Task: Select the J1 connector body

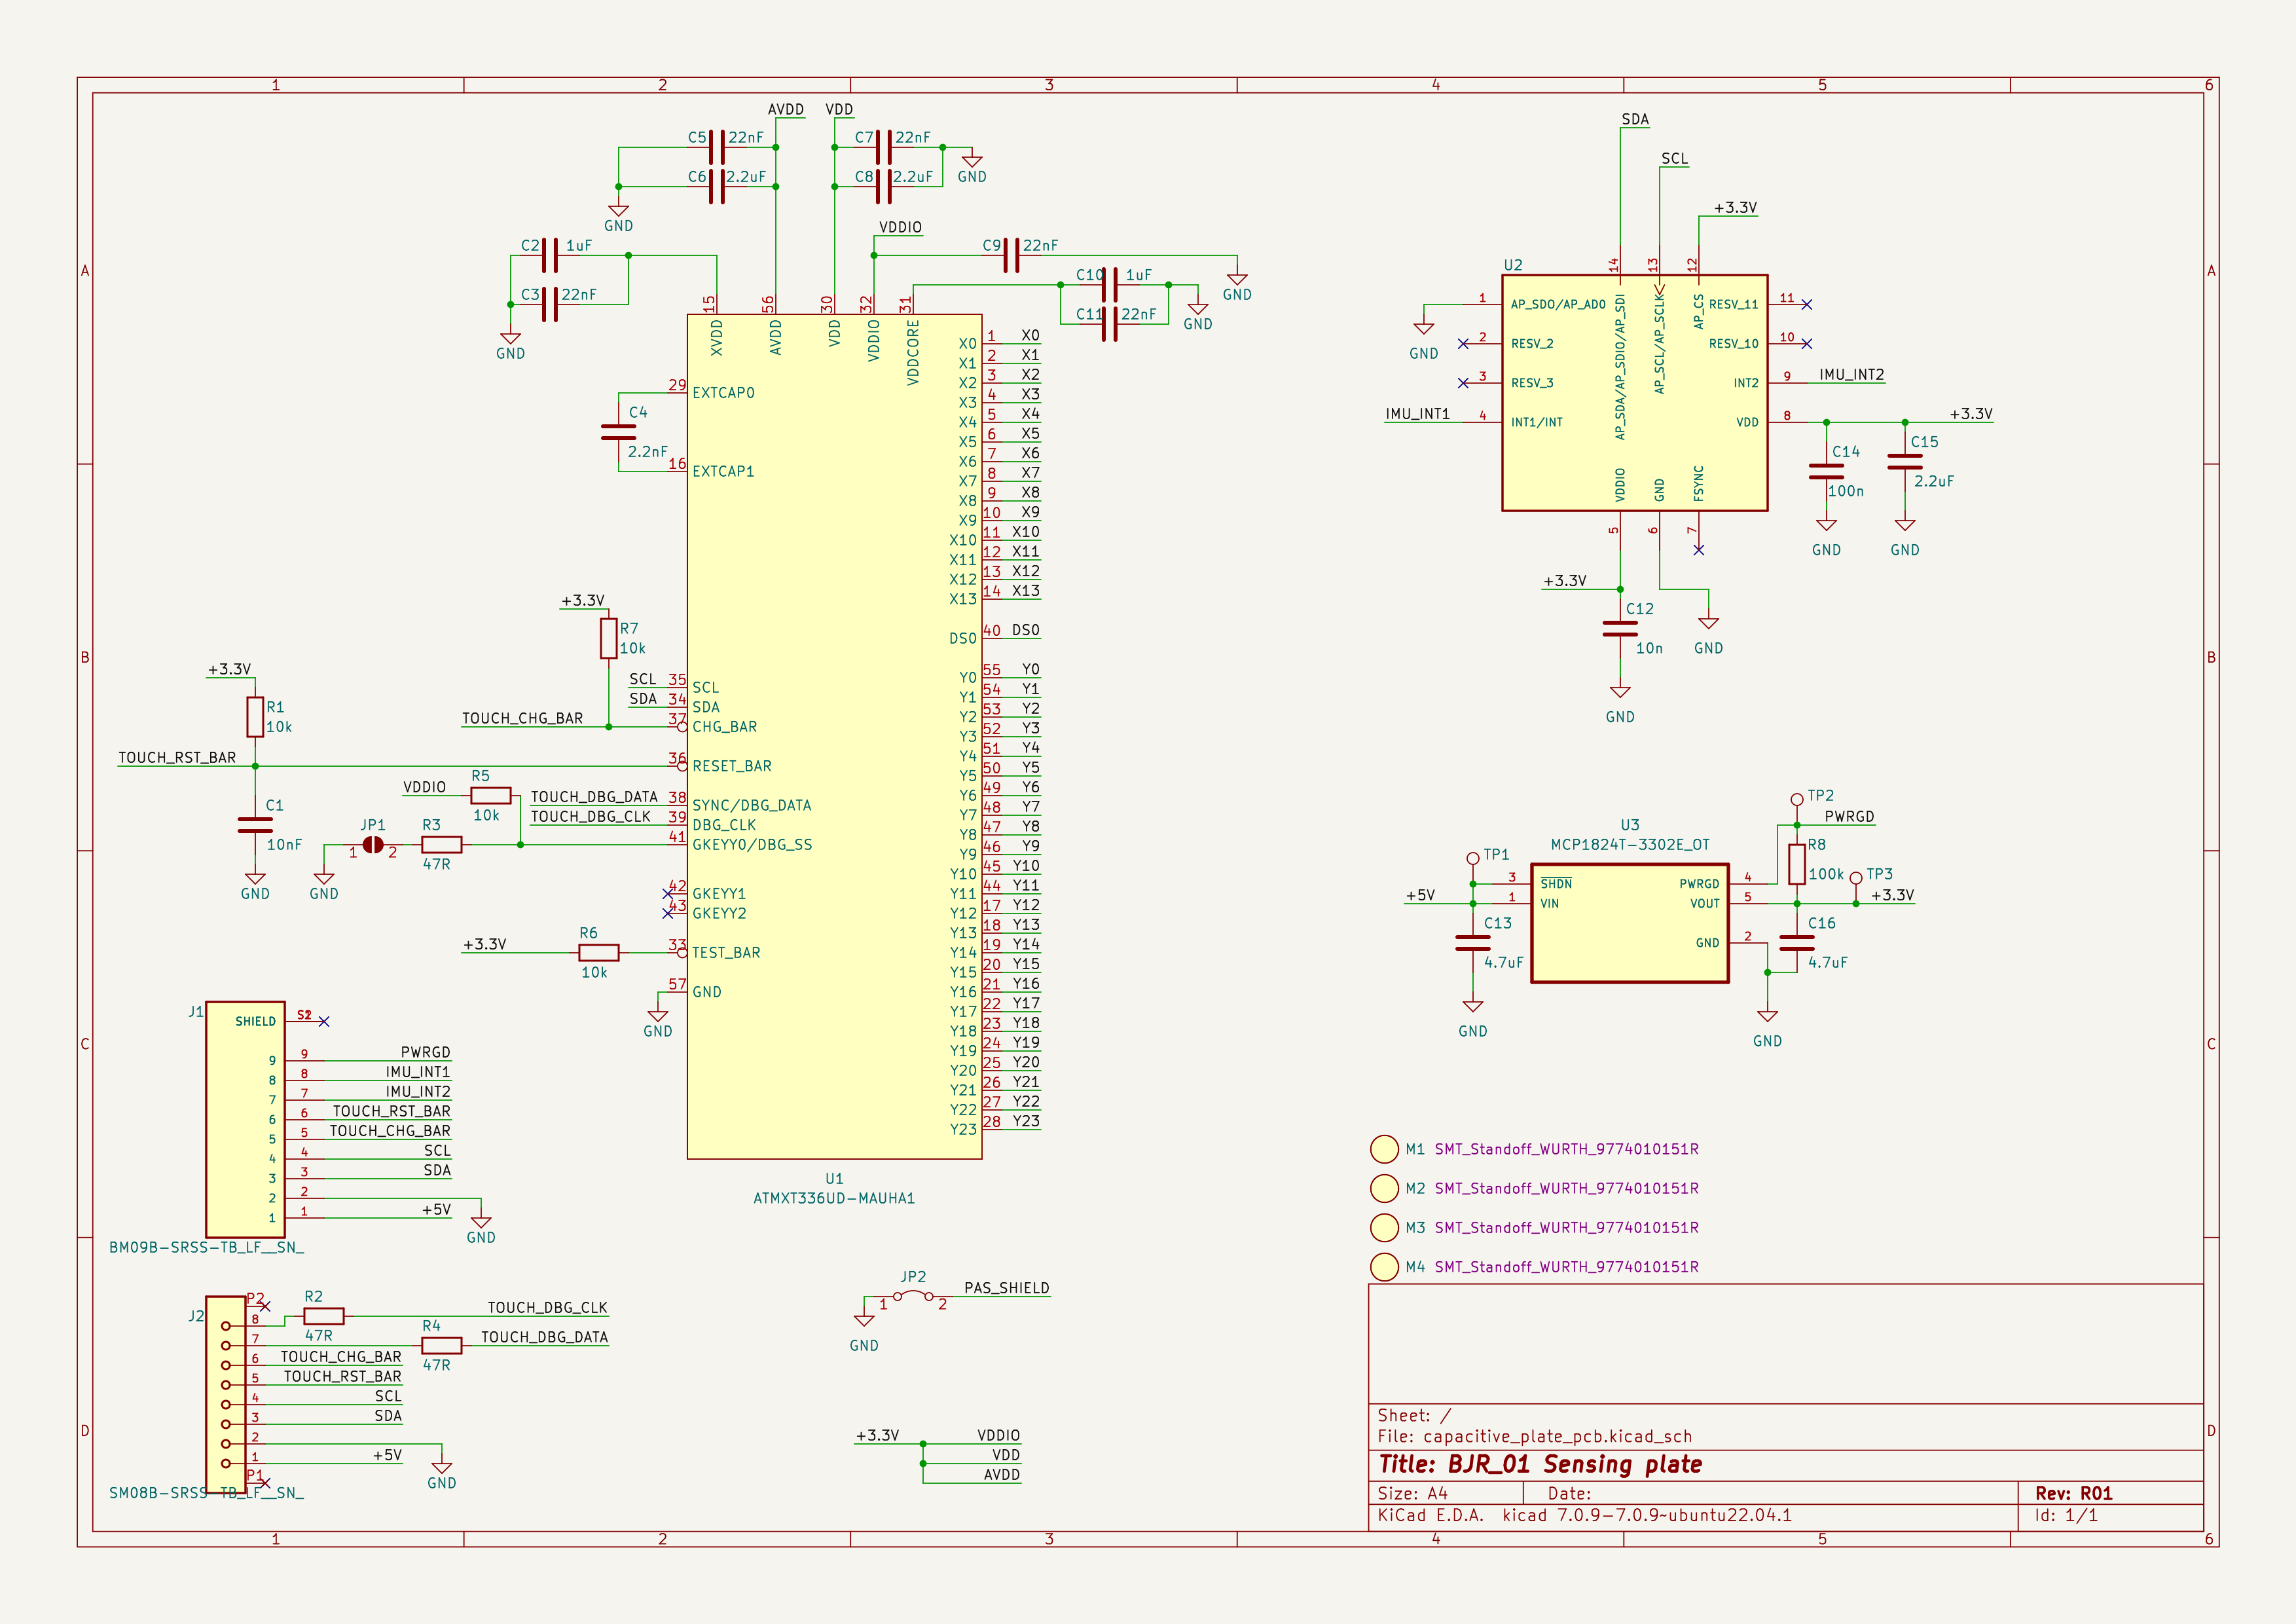Action: click(x=245, y=1120)
